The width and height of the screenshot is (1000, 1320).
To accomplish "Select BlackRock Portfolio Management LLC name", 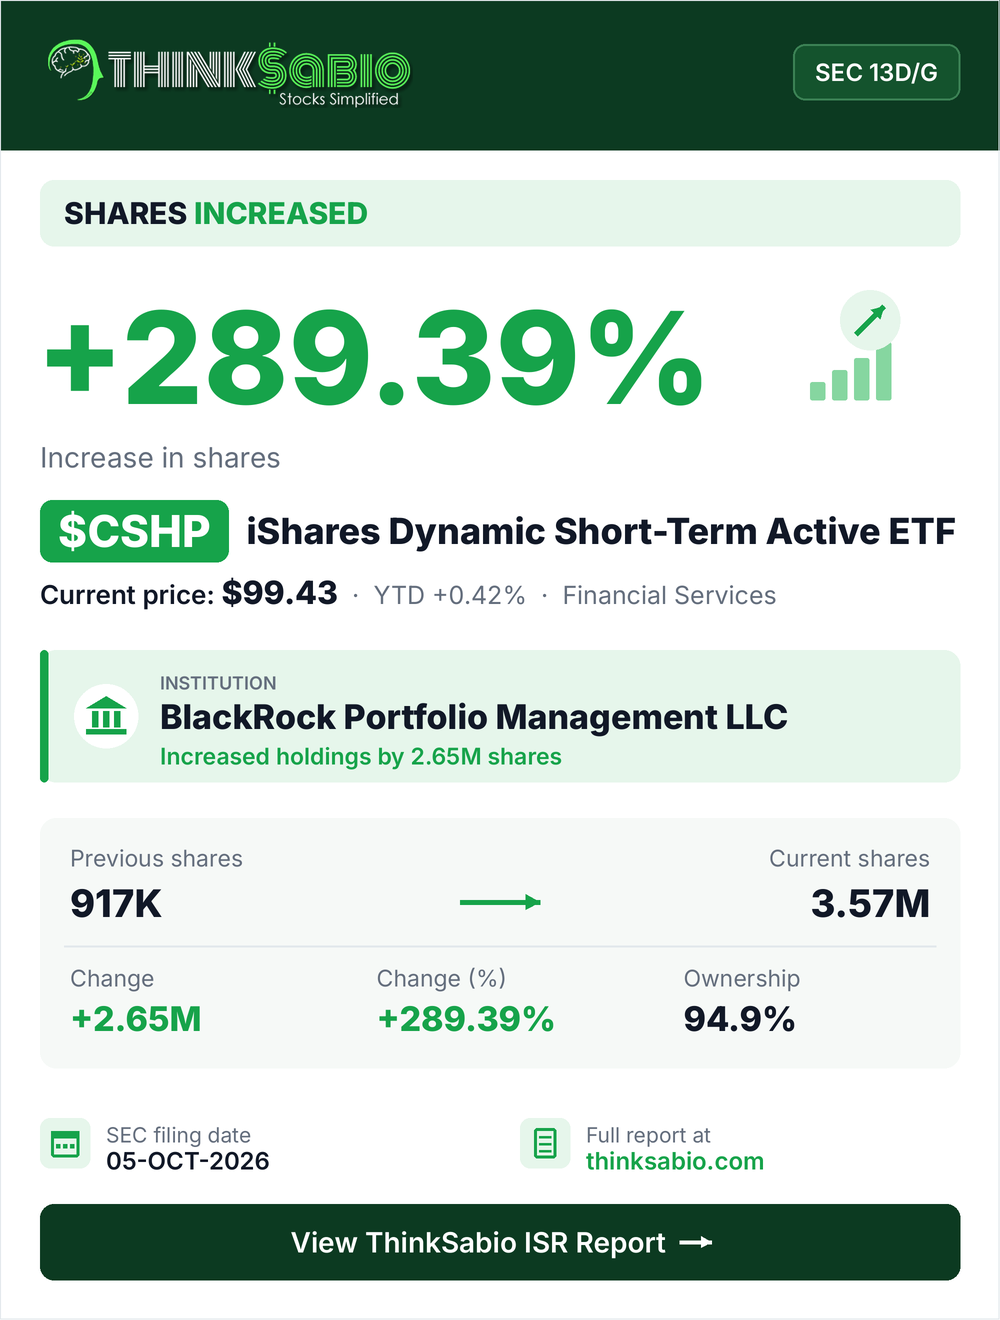I will 474,717.
